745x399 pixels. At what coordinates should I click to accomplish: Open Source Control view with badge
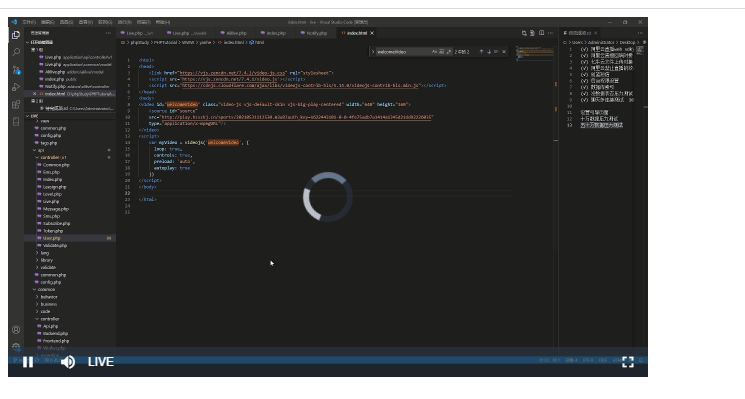16,69
